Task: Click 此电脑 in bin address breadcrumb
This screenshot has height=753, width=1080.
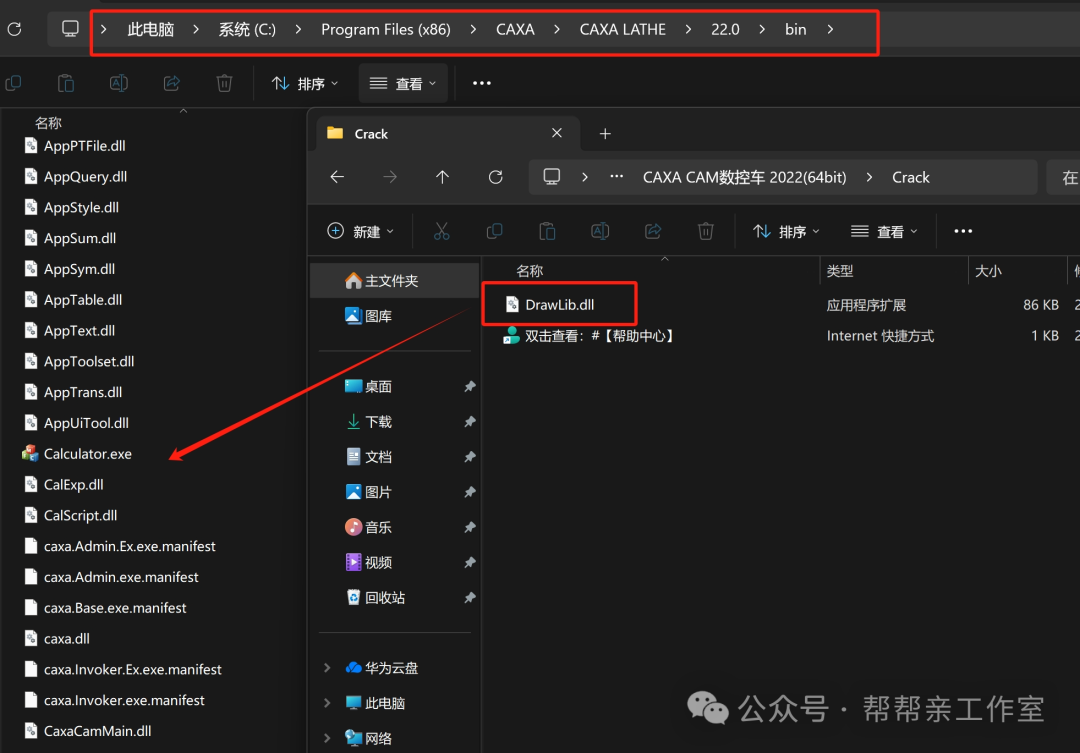Action: tap(150, 30)
